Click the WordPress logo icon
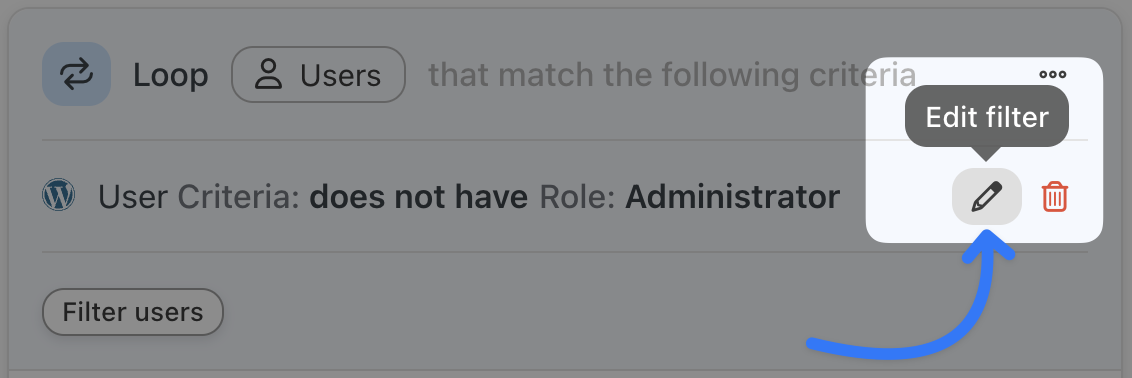The image size is (1132, 378). 58,195
